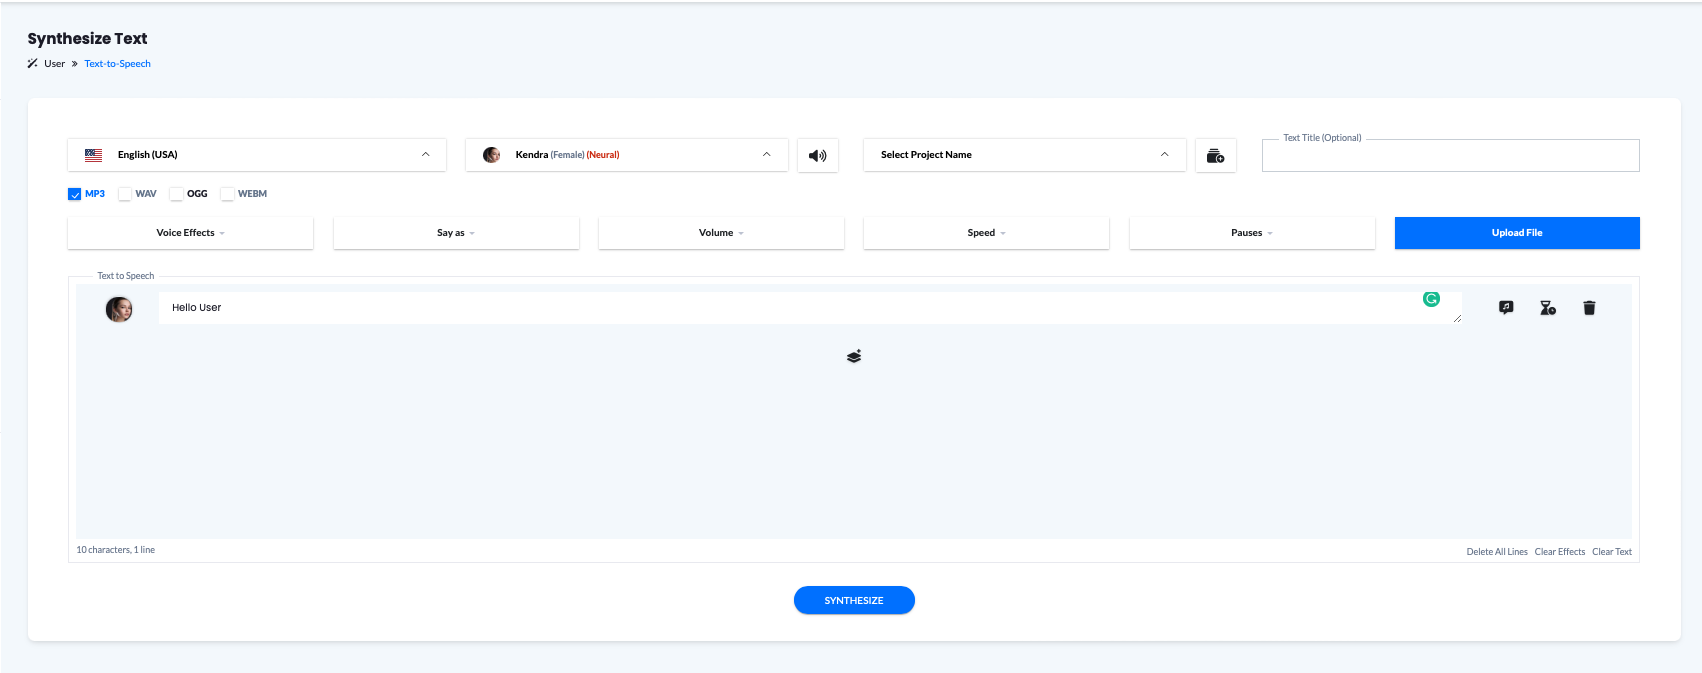Open the Pauses dropdown

tap(1252, 233)
